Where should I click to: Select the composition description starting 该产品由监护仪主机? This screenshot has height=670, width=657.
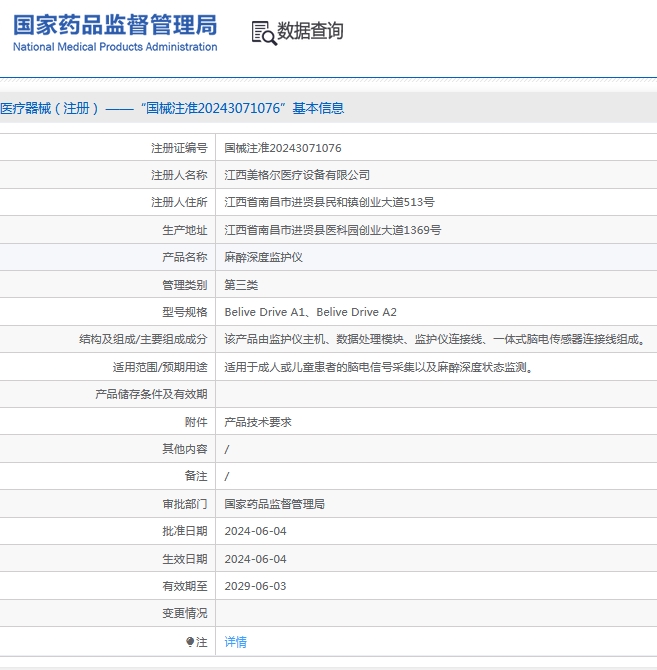[x=435, y=339]
